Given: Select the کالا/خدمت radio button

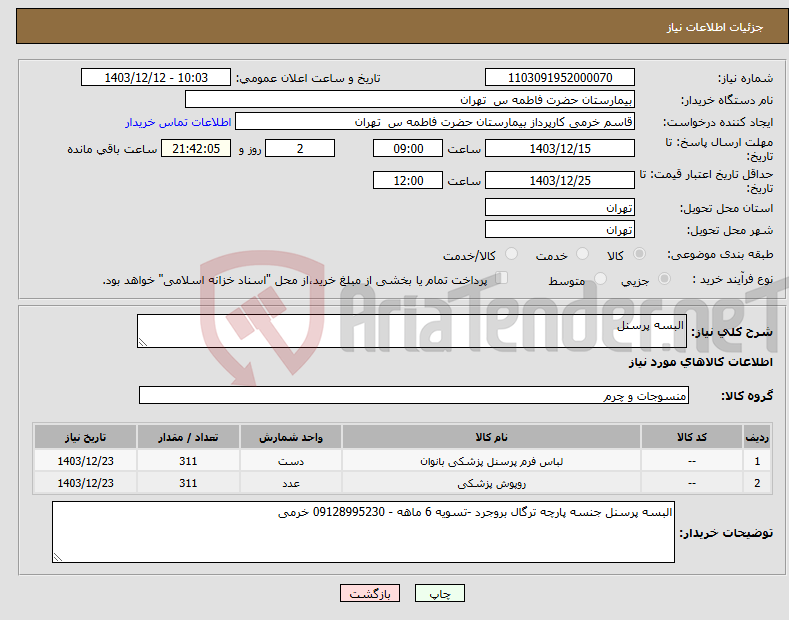Looking at the screenshot, I should 511,254.
